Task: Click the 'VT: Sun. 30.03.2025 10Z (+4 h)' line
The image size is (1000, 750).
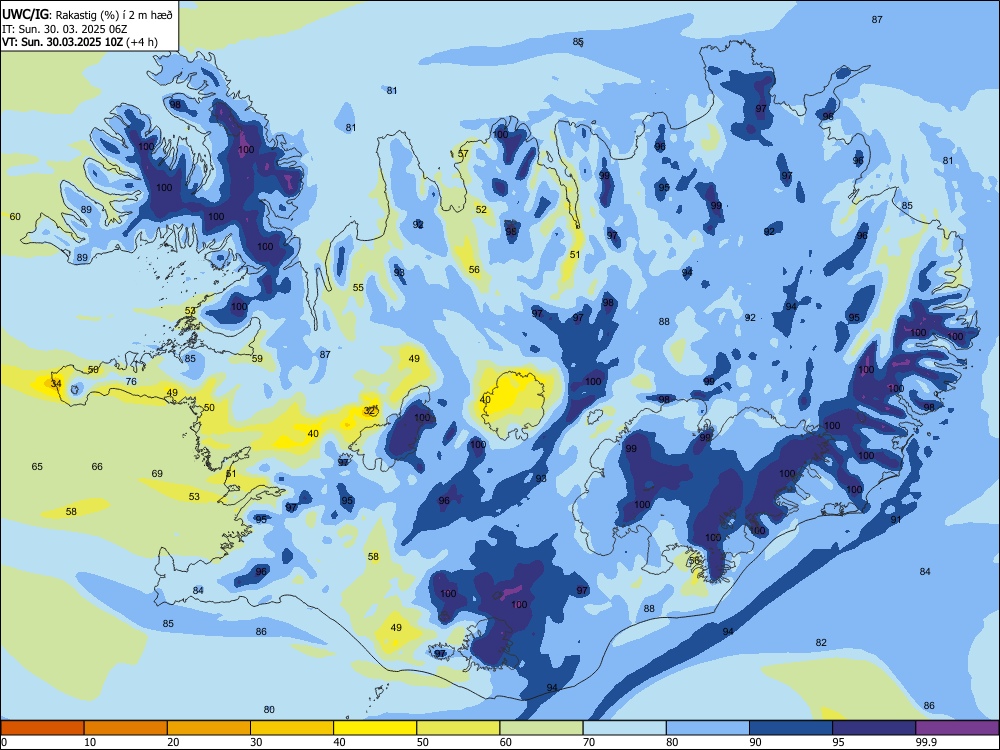Action: click(x=80, y=42)
